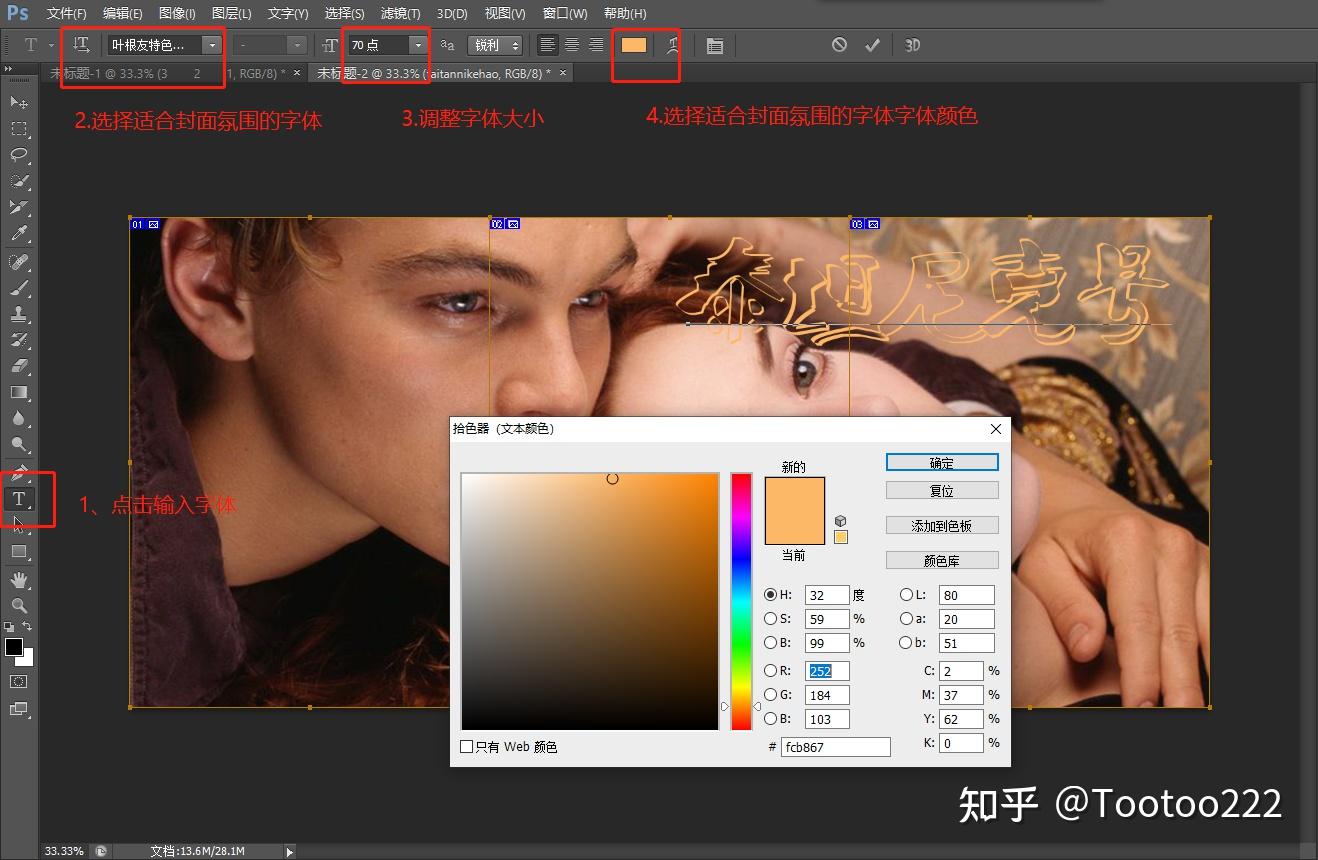Click the 确定 button
1318x860 pixels.
click(x=942, y=462)
